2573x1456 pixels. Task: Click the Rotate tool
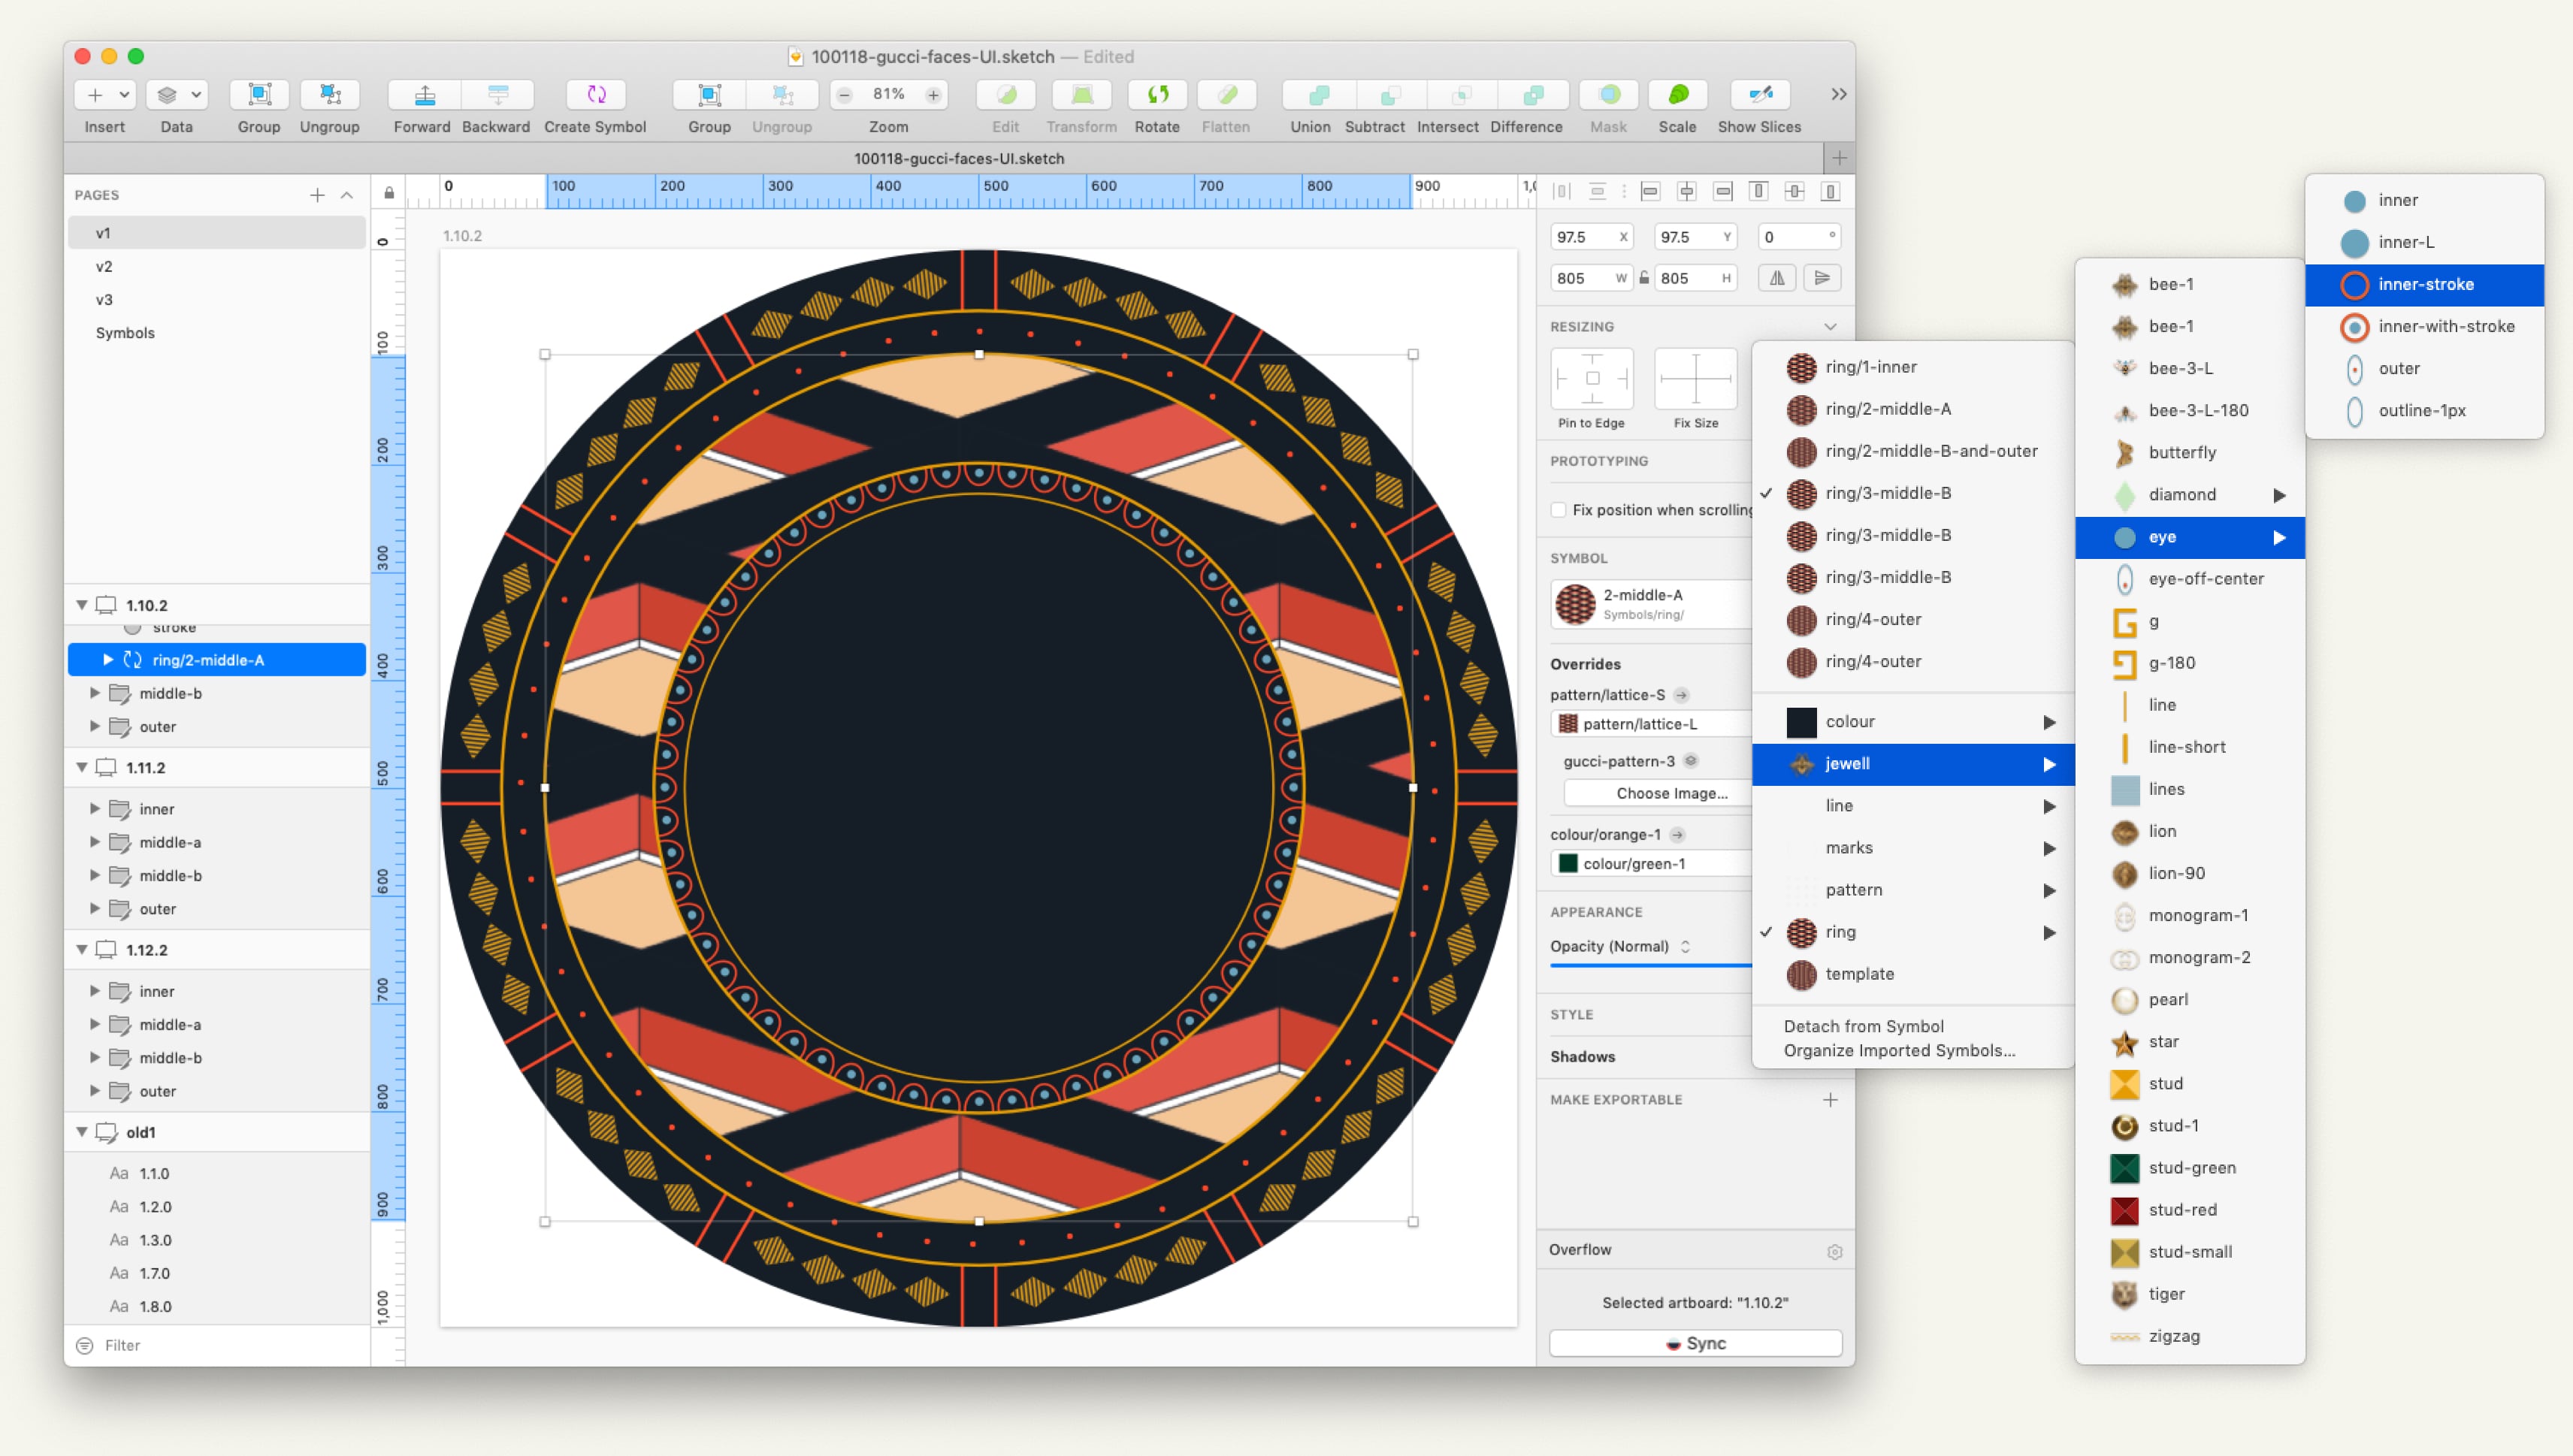(x=1157, y=94)
